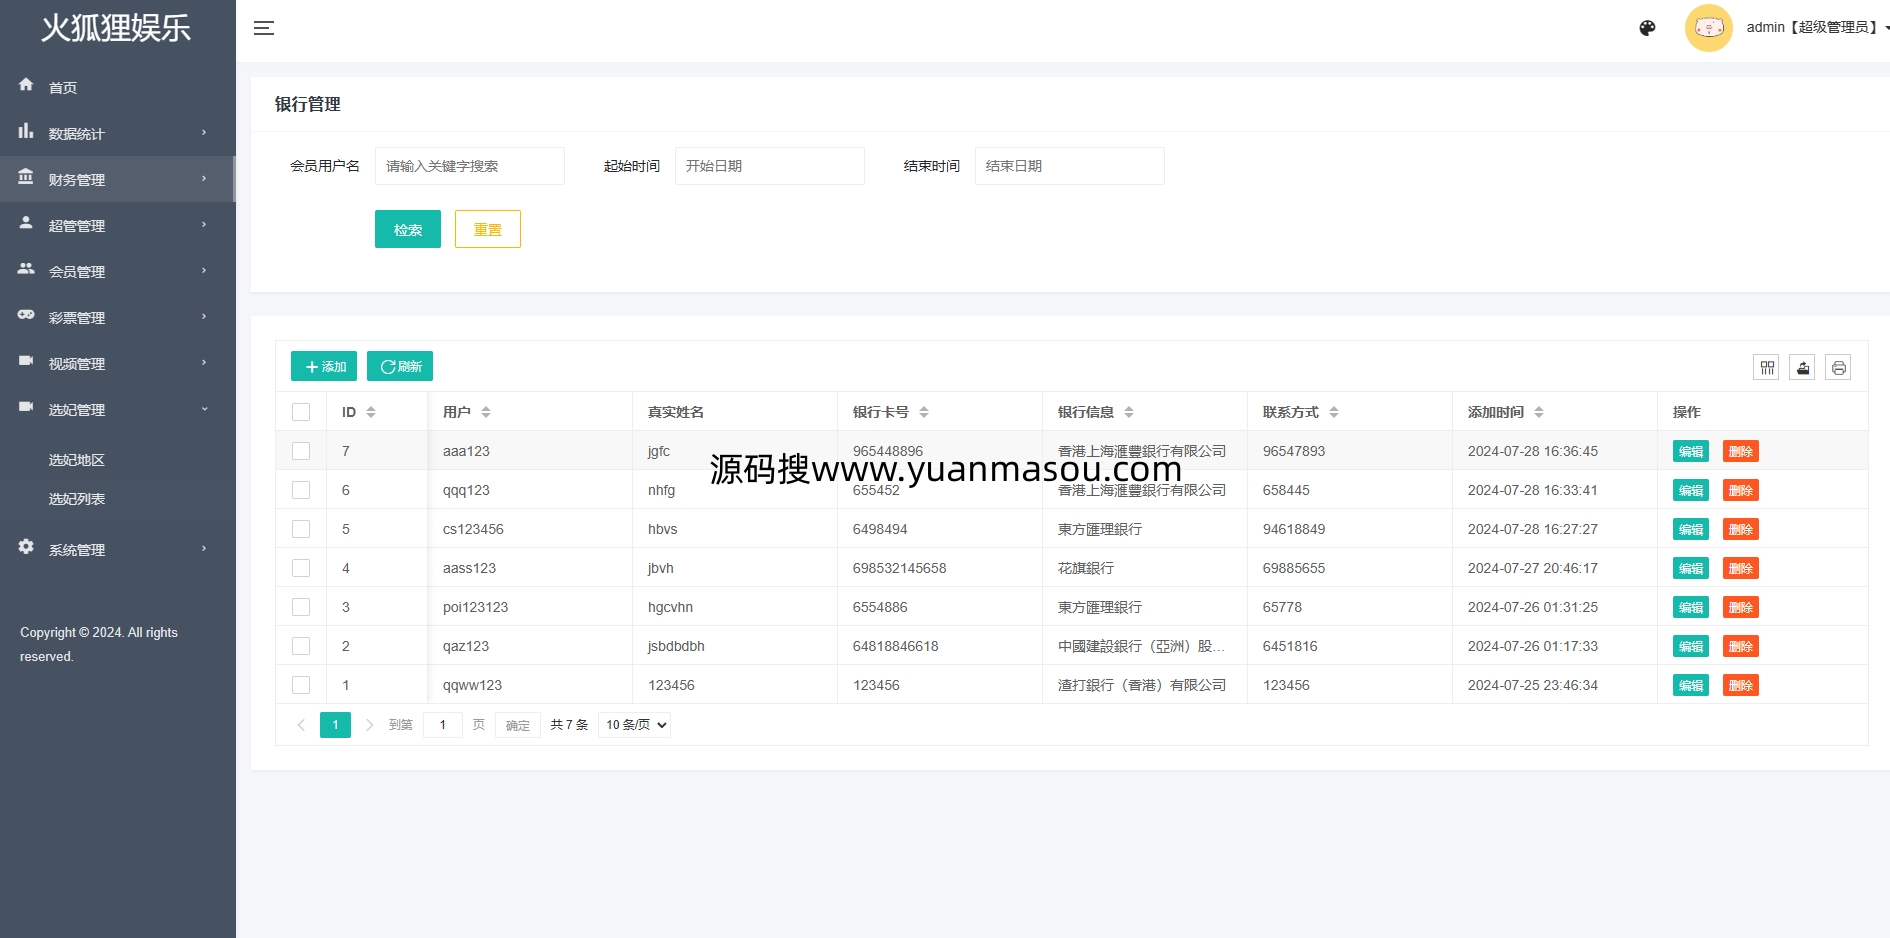Click the print table icon
The width and height of the screenshot is (1890, 938).
[1838, 368]
